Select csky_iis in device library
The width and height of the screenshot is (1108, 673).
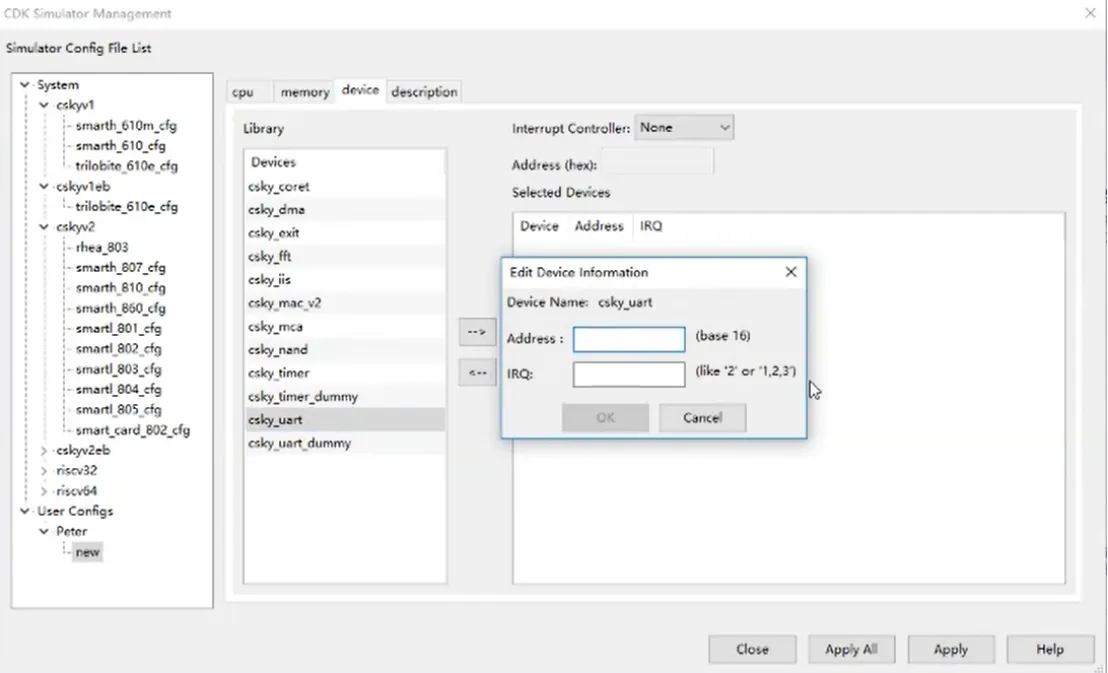point(345,280)
